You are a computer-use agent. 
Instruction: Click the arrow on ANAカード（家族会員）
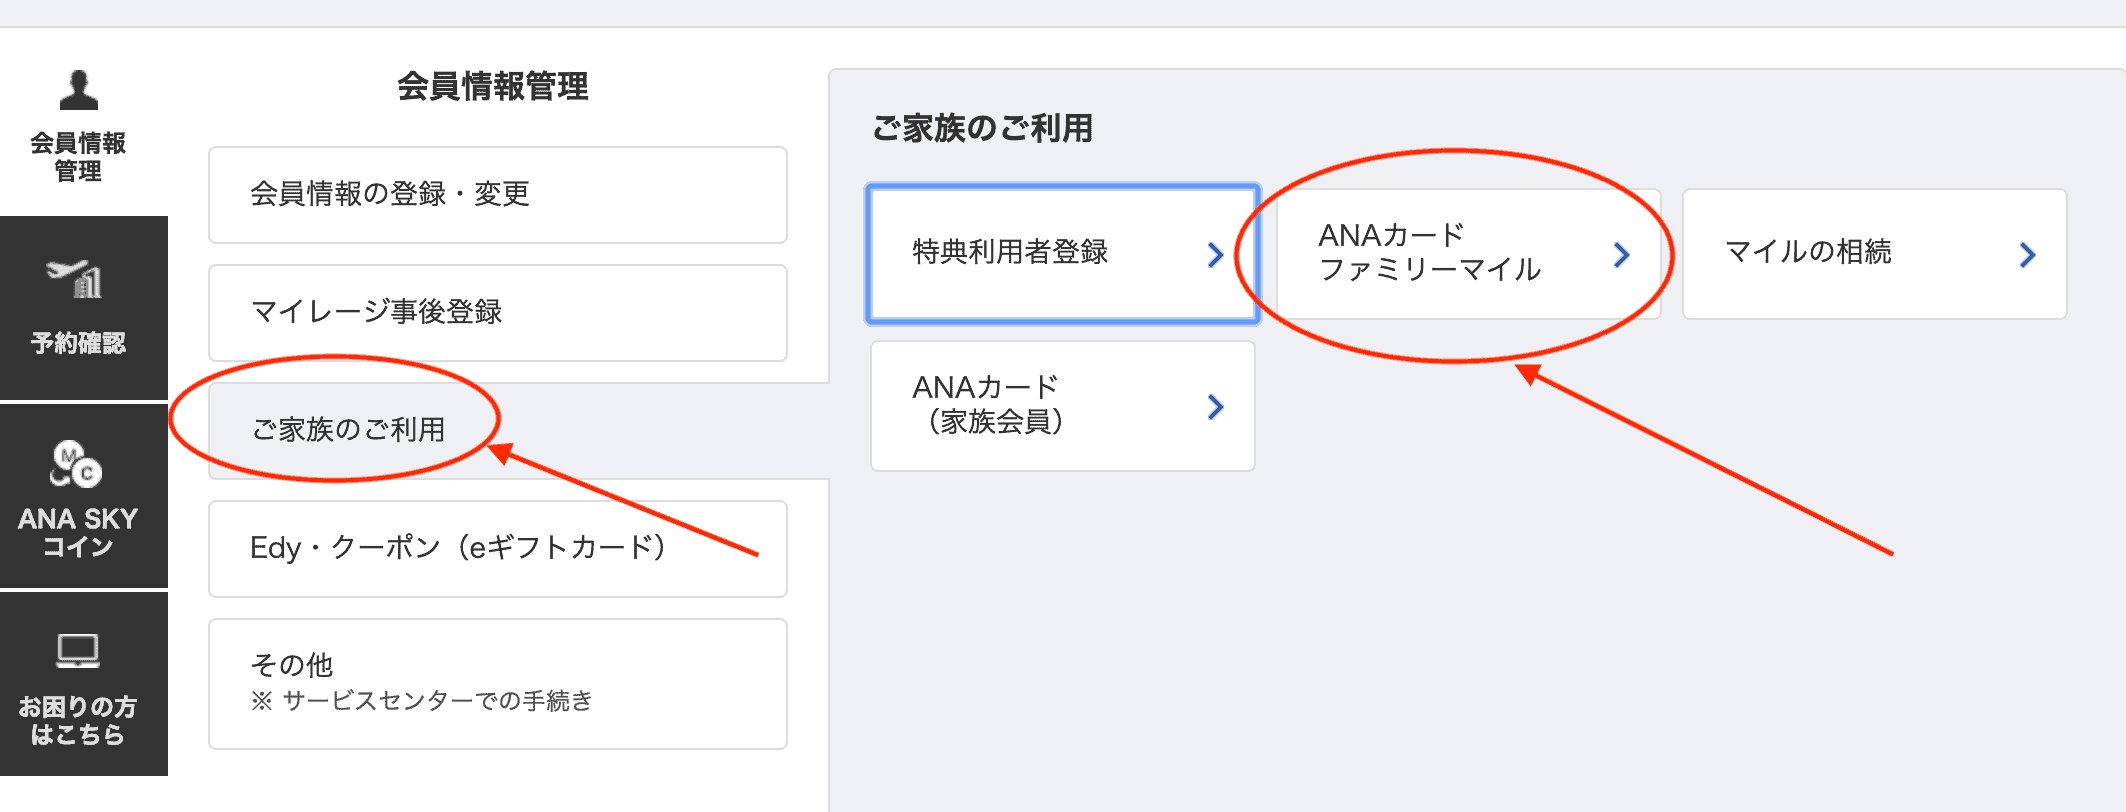coord(1216,406)
